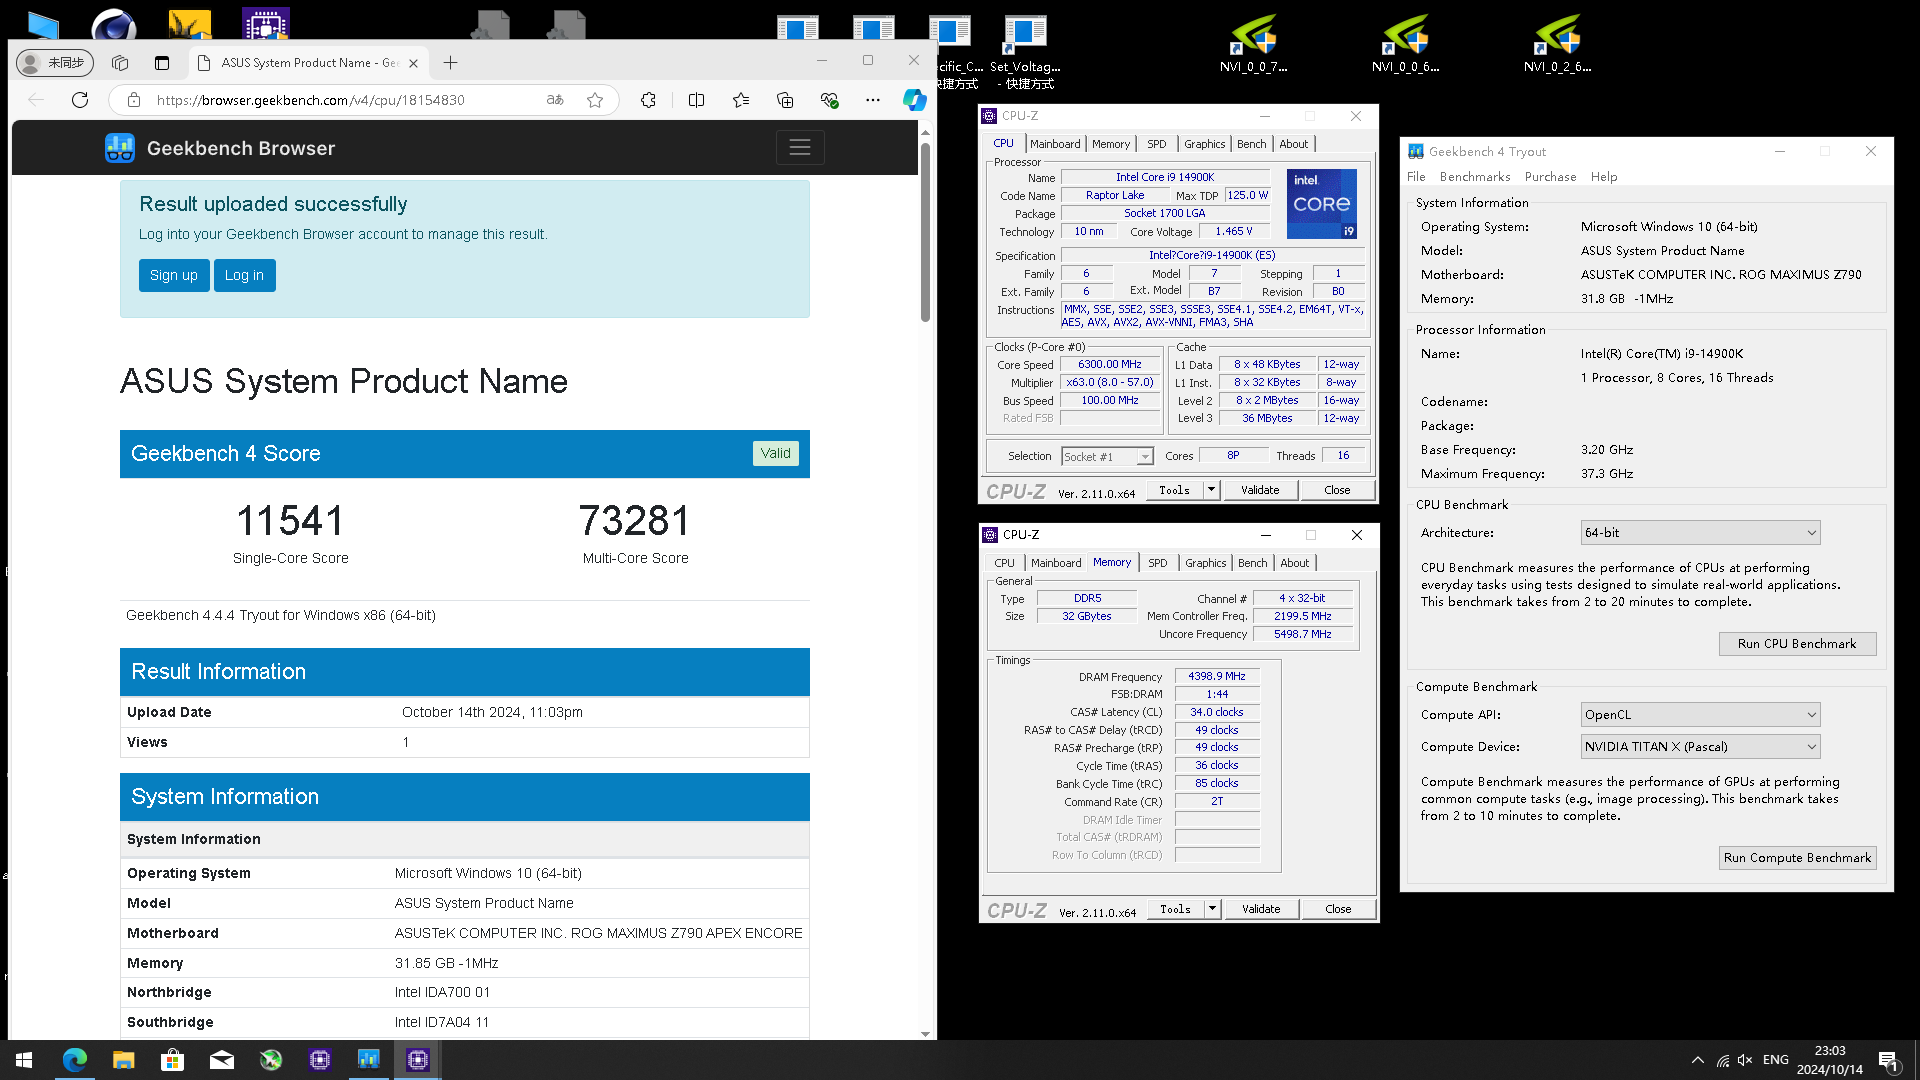Open Benchmarks menu in Geekbench 4 Tryout
Screen dimensions: 1920x1080
1475,177
